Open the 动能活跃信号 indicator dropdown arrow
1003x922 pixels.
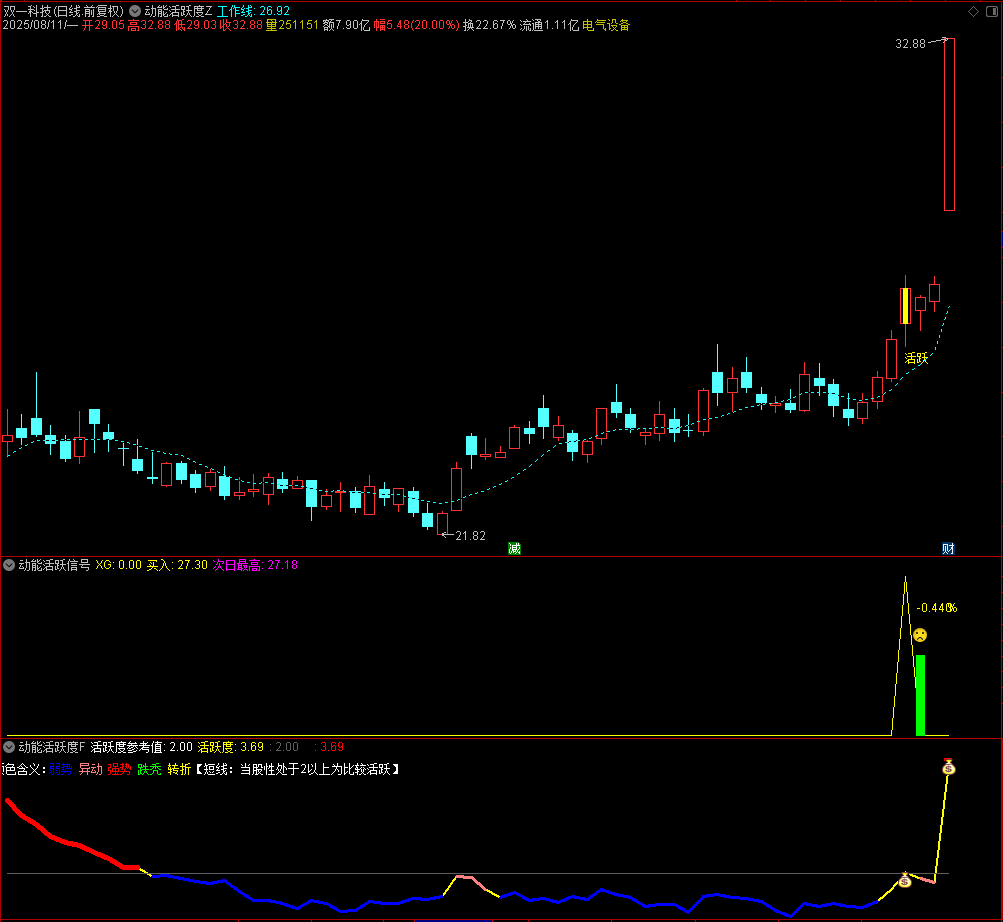[x=9, y=565]
